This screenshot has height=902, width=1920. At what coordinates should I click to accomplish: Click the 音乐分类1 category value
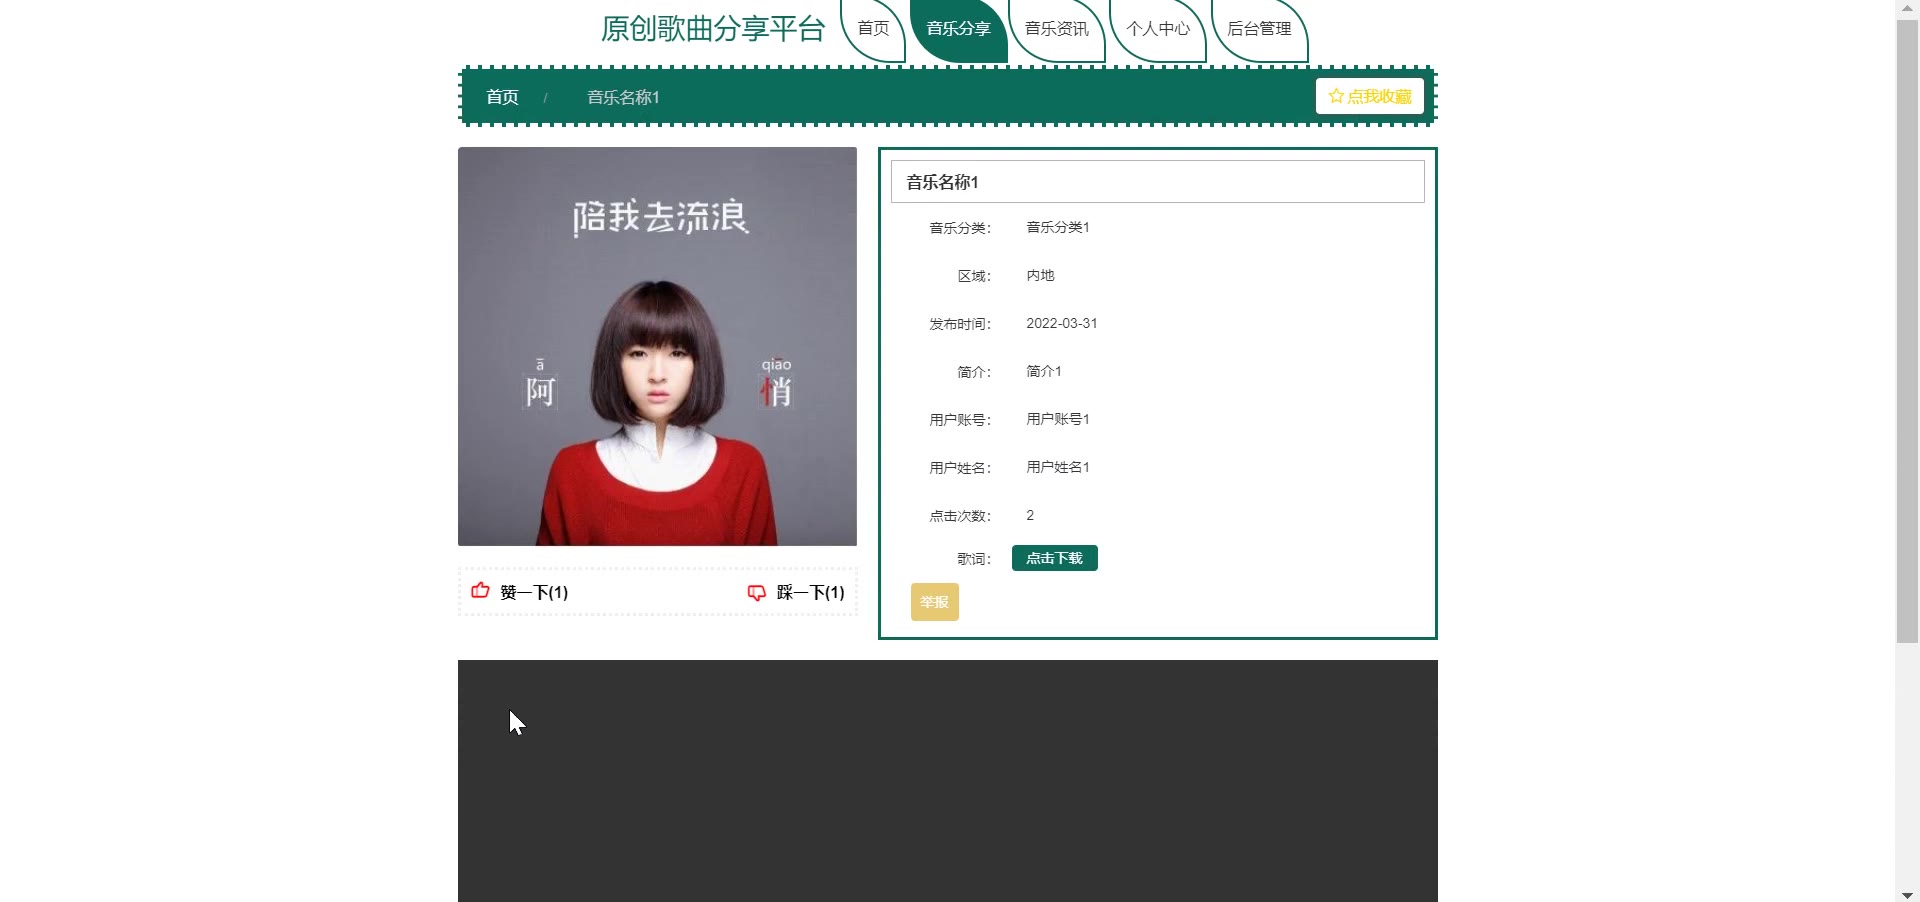click(1058, 227)
